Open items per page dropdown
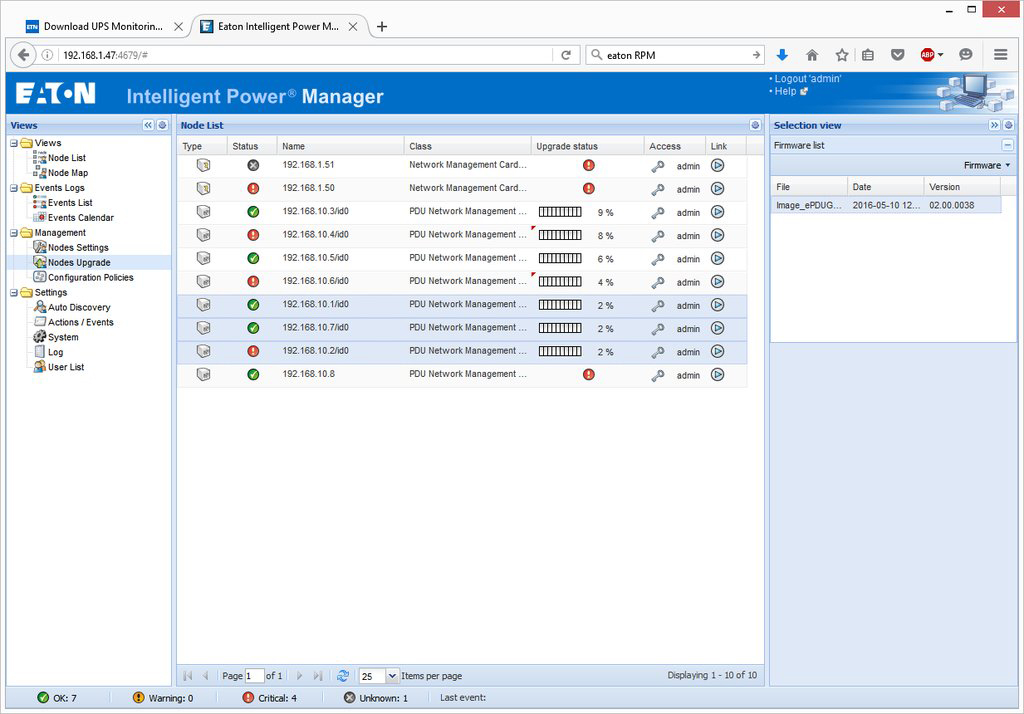This screenshot has width=1024, height=714. (x=392, y=676)
